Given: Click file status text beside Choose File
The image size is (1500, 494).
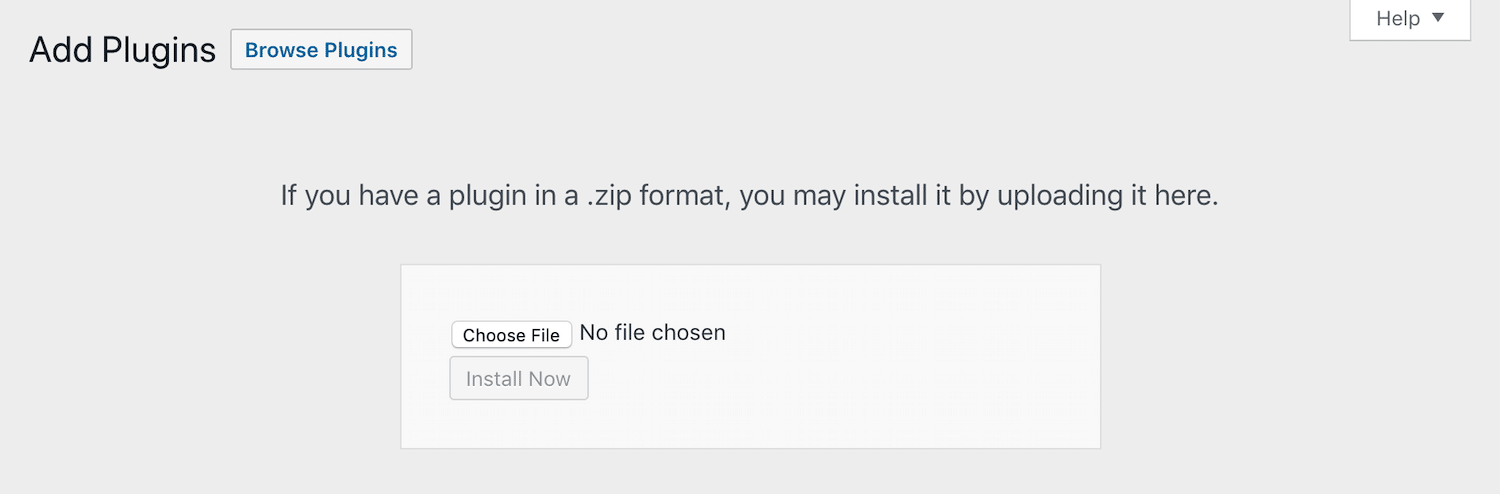Looking at the screenshot, I should click(x=653, y=333).
